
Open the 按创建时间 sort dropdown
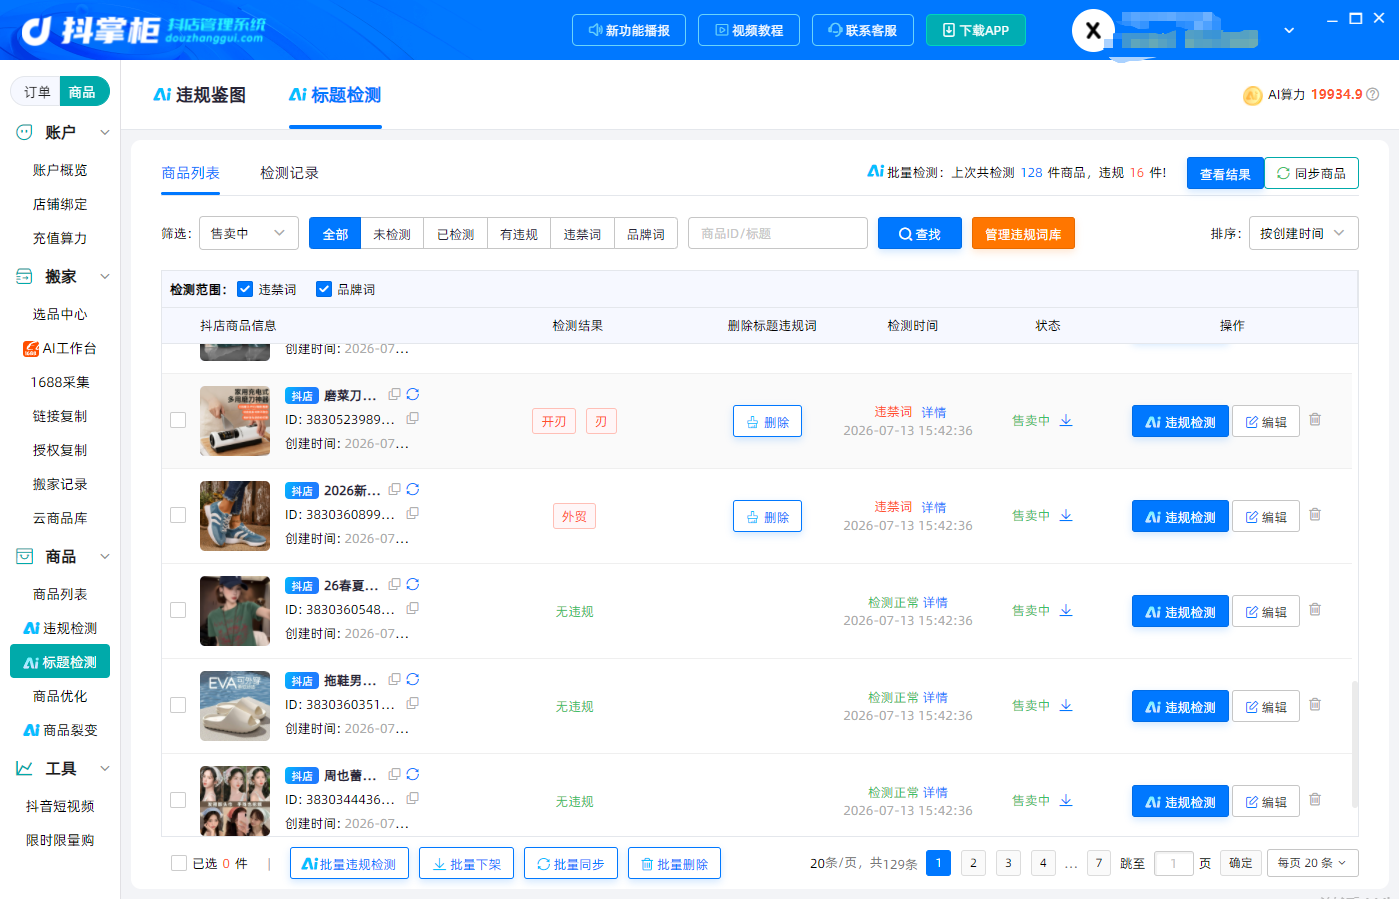[x=1303, y=233]
